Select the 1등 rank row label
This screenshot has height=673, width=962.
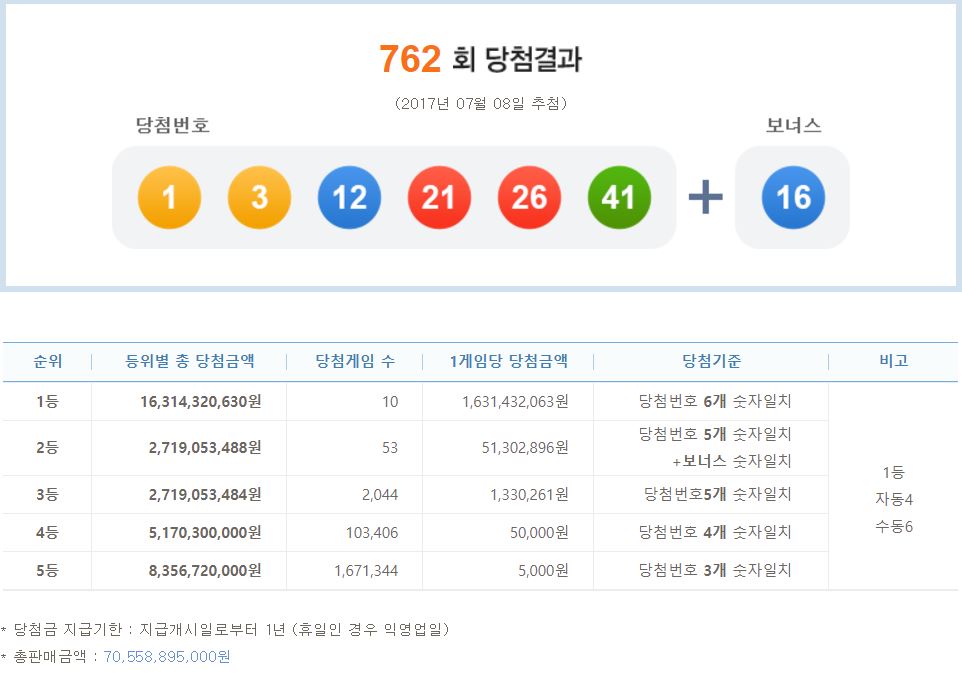tap(47, 401)
